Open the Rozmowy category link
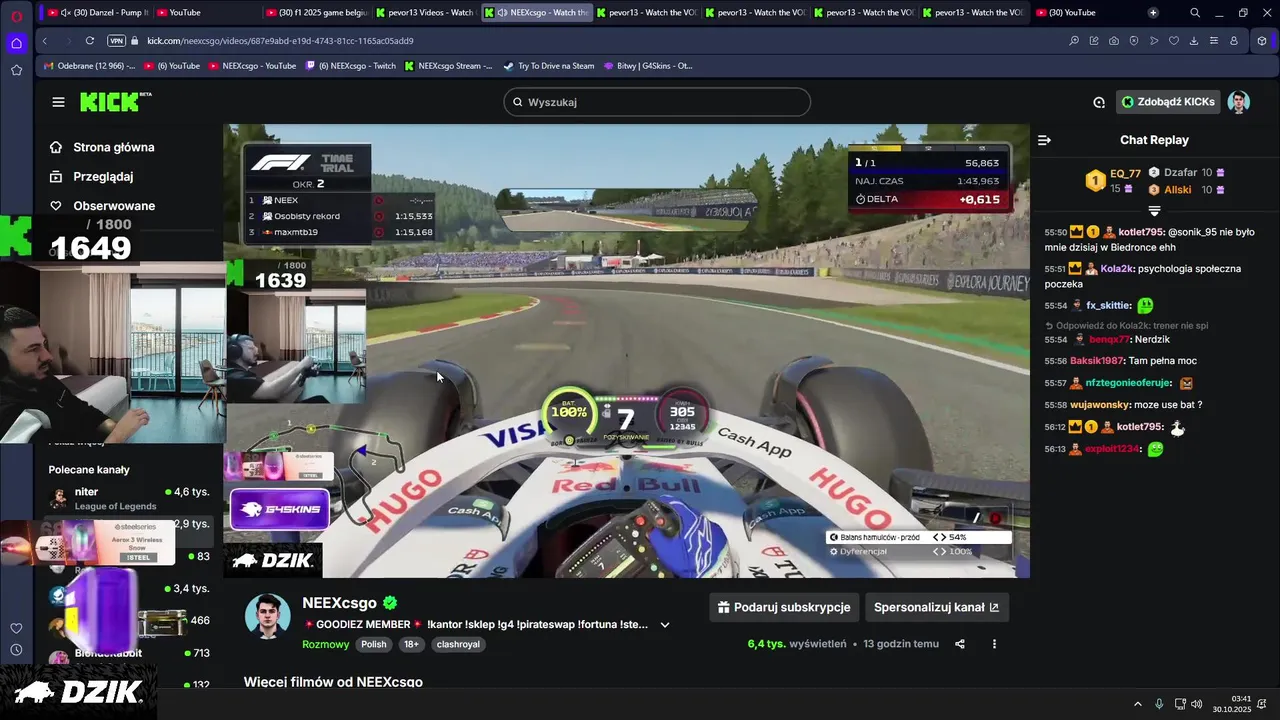Screen dimensions: 1280x720 (325, 644)
